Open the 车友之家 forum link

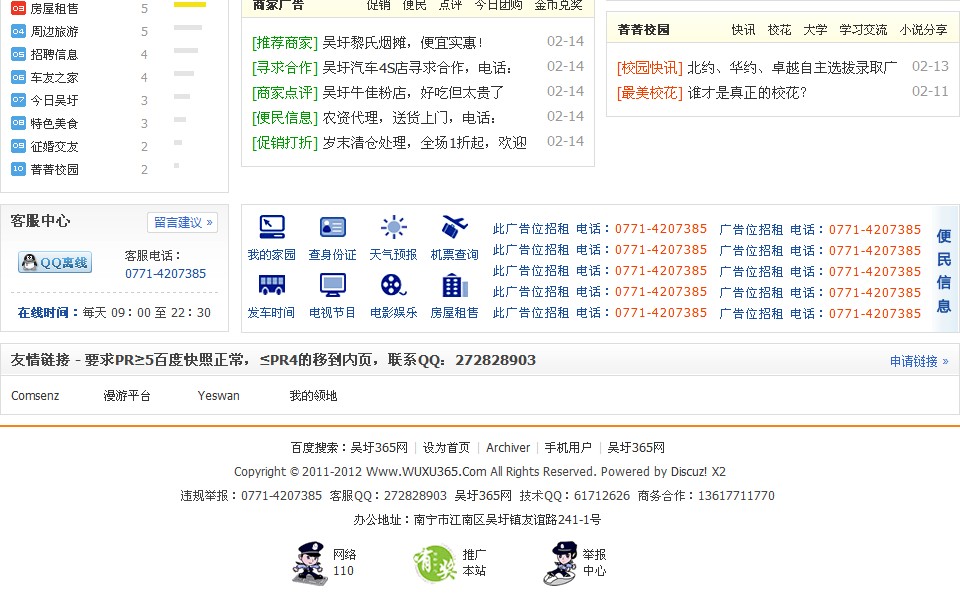point(54,77)
